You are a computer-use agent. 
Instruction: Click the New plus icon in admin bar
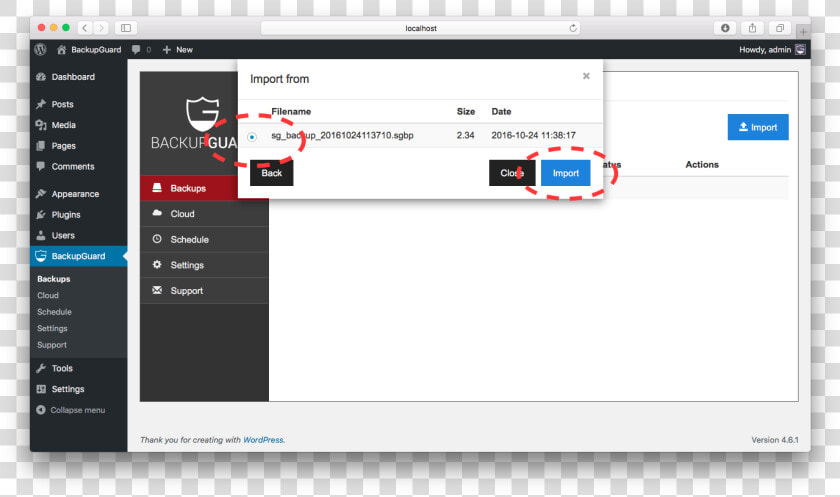pyautogui.click(x=167, y=50)
